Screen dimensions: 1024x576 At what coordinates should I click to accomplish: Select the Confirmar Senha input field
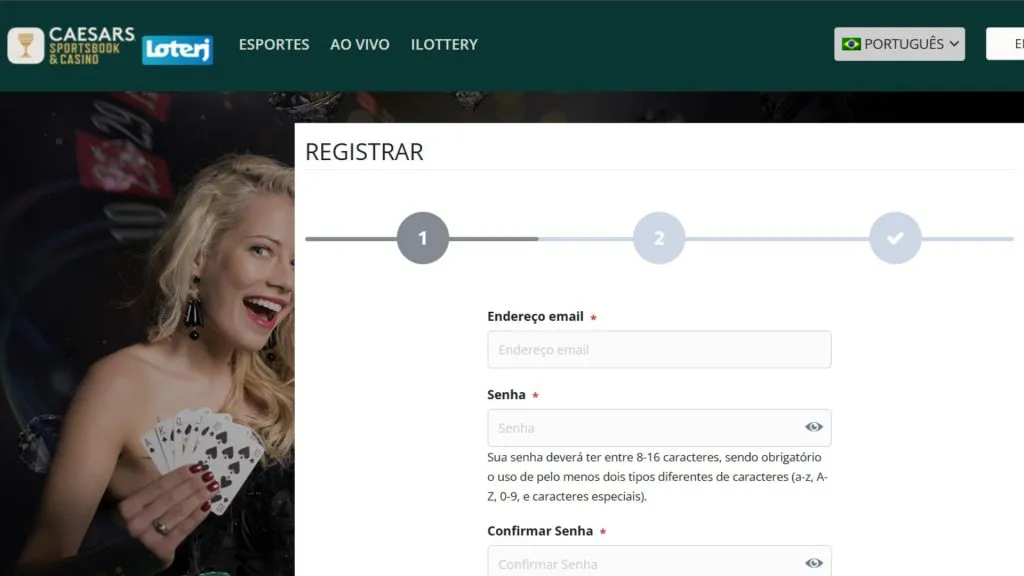coord(645,563)
